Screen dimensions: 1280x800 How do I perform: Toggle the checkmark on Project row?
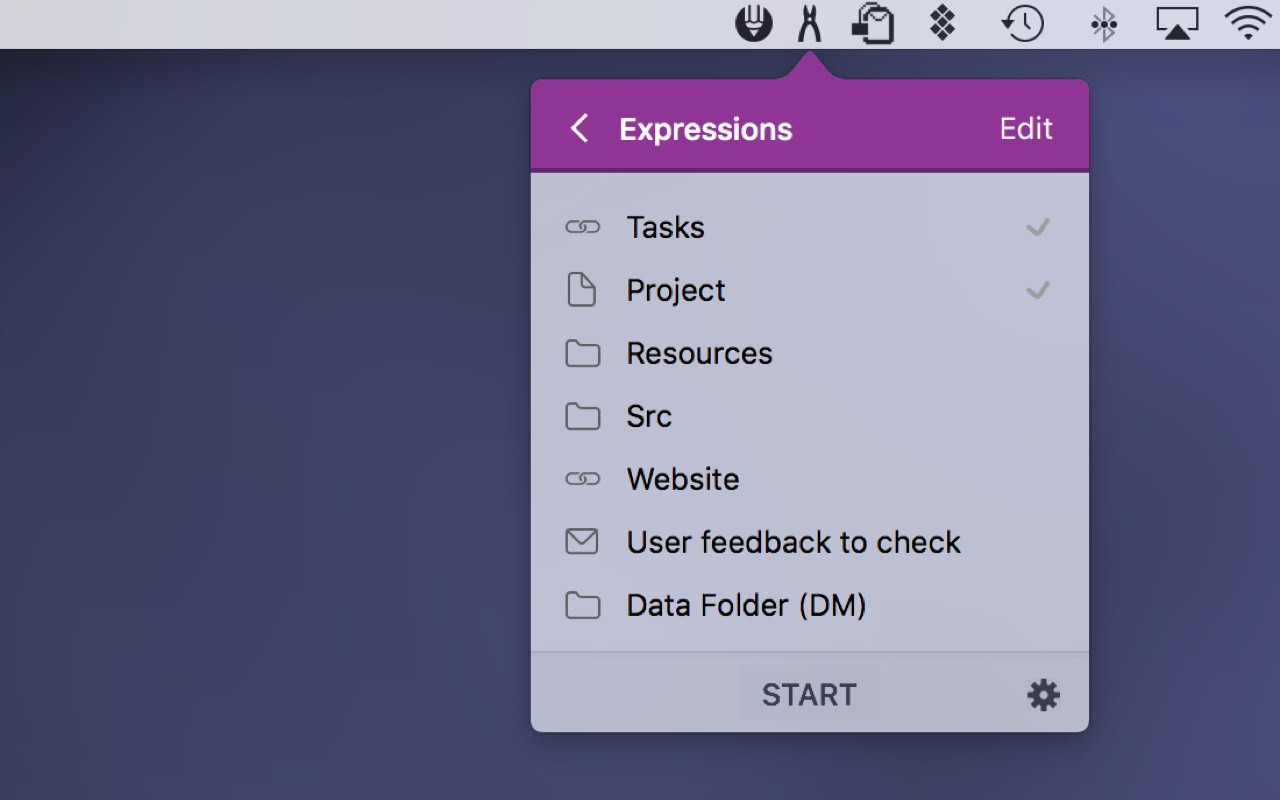(x=1038, y=290)
